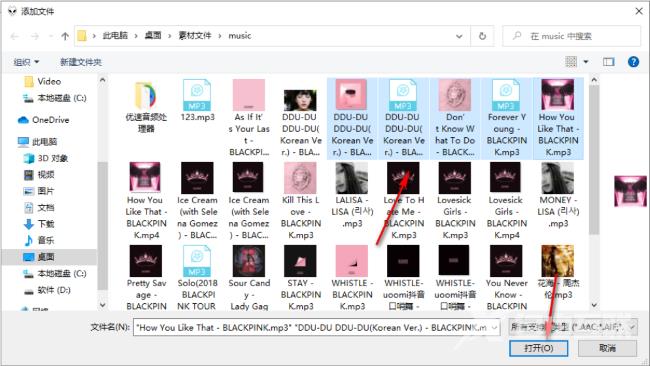Select Sour Candy - Lady Gaga file
Viewport: 650px width, 366px height.
[249, 278]
